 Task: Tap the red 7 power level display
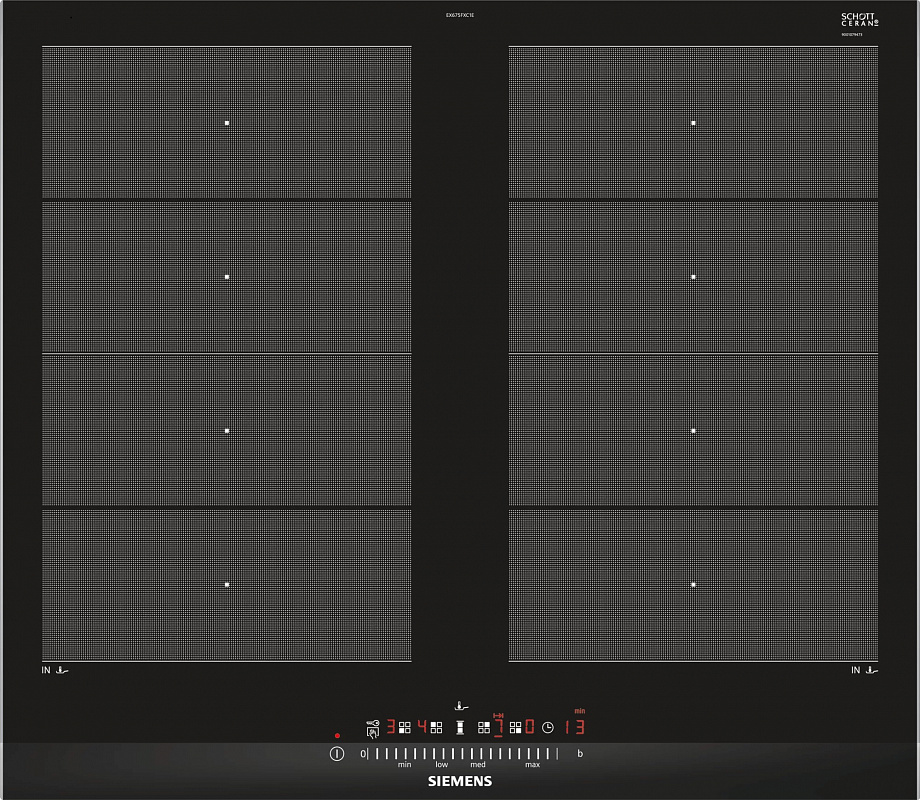pos(498,727)
